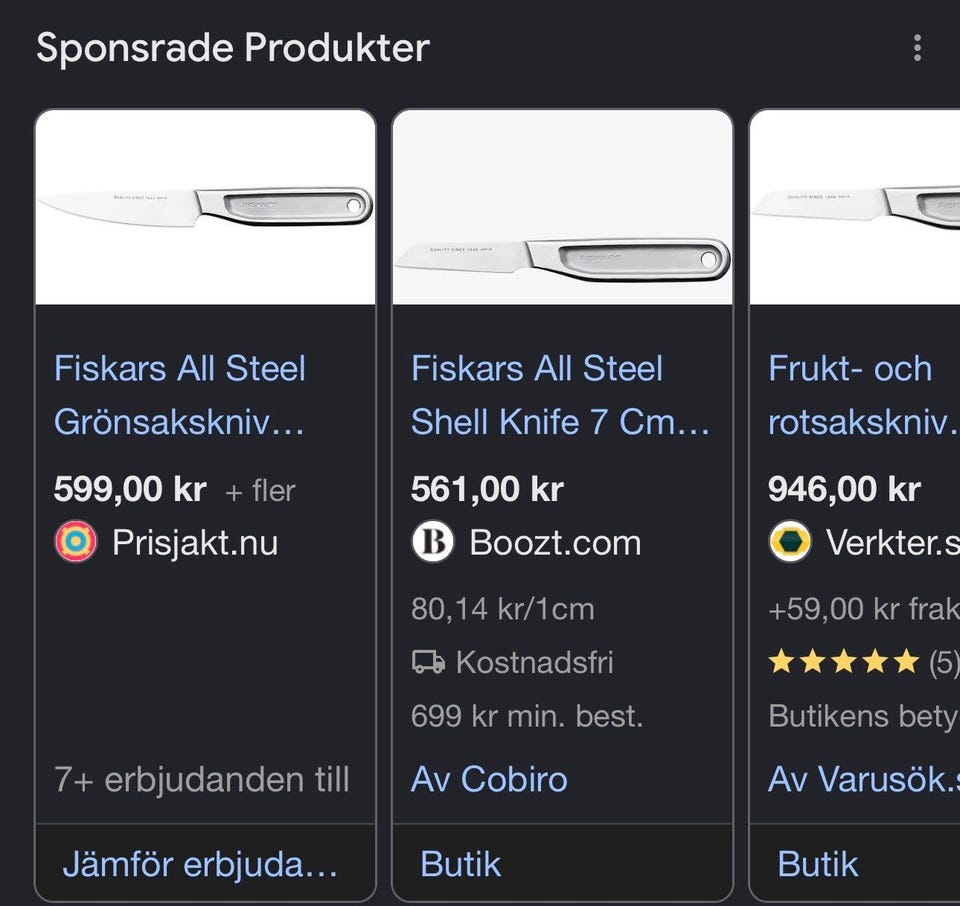This screenshot has height=906, width=960.
Task: Open Fiskars All Steel Grönsakskniv product image
Action: (205, 207)
